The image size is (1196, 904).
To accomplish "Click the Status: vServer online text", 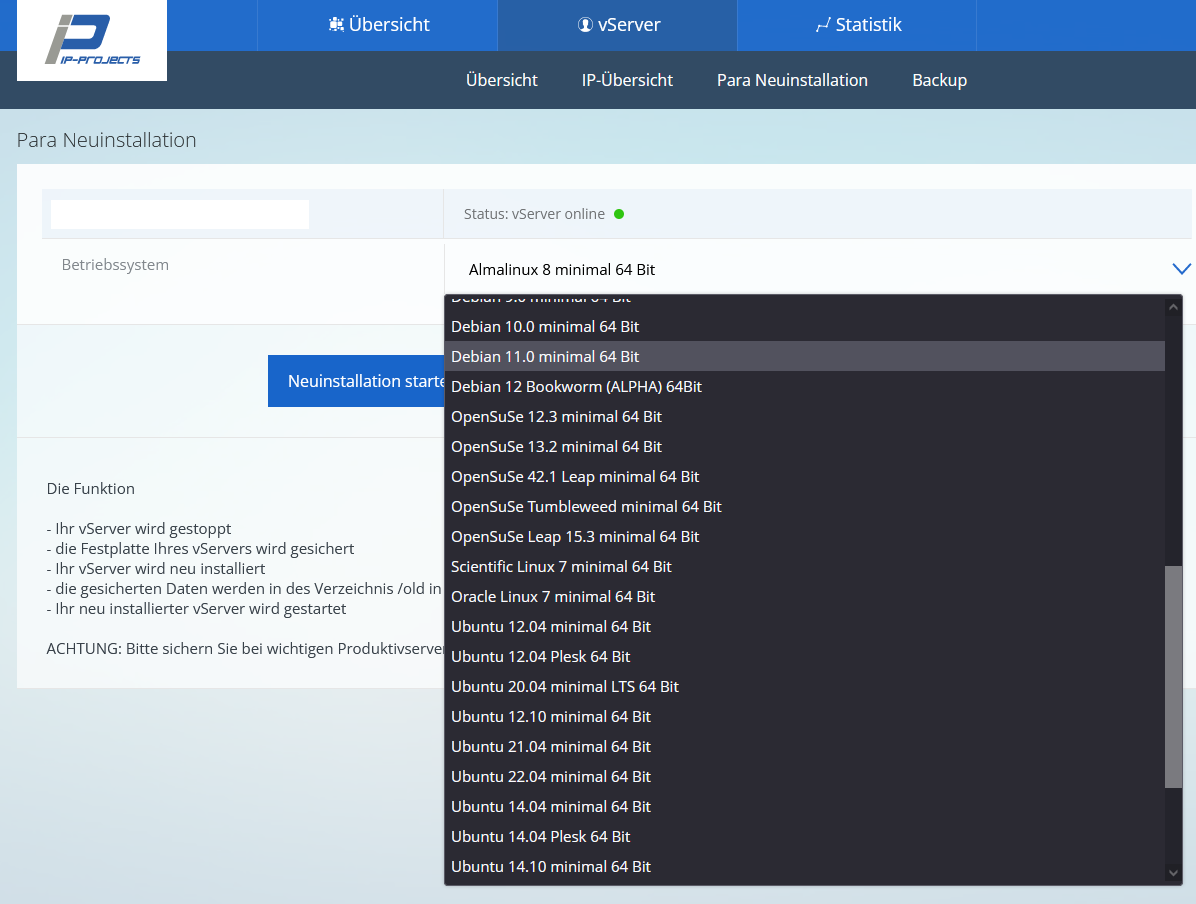I will pos(534,214).
